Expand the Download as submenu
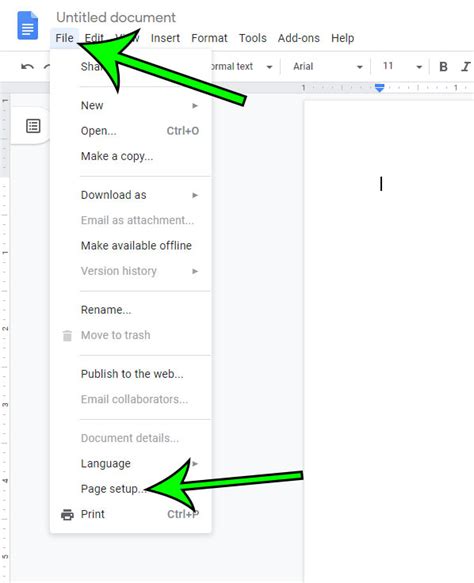This screenshot has width=474, height=583. pos(131,195)
